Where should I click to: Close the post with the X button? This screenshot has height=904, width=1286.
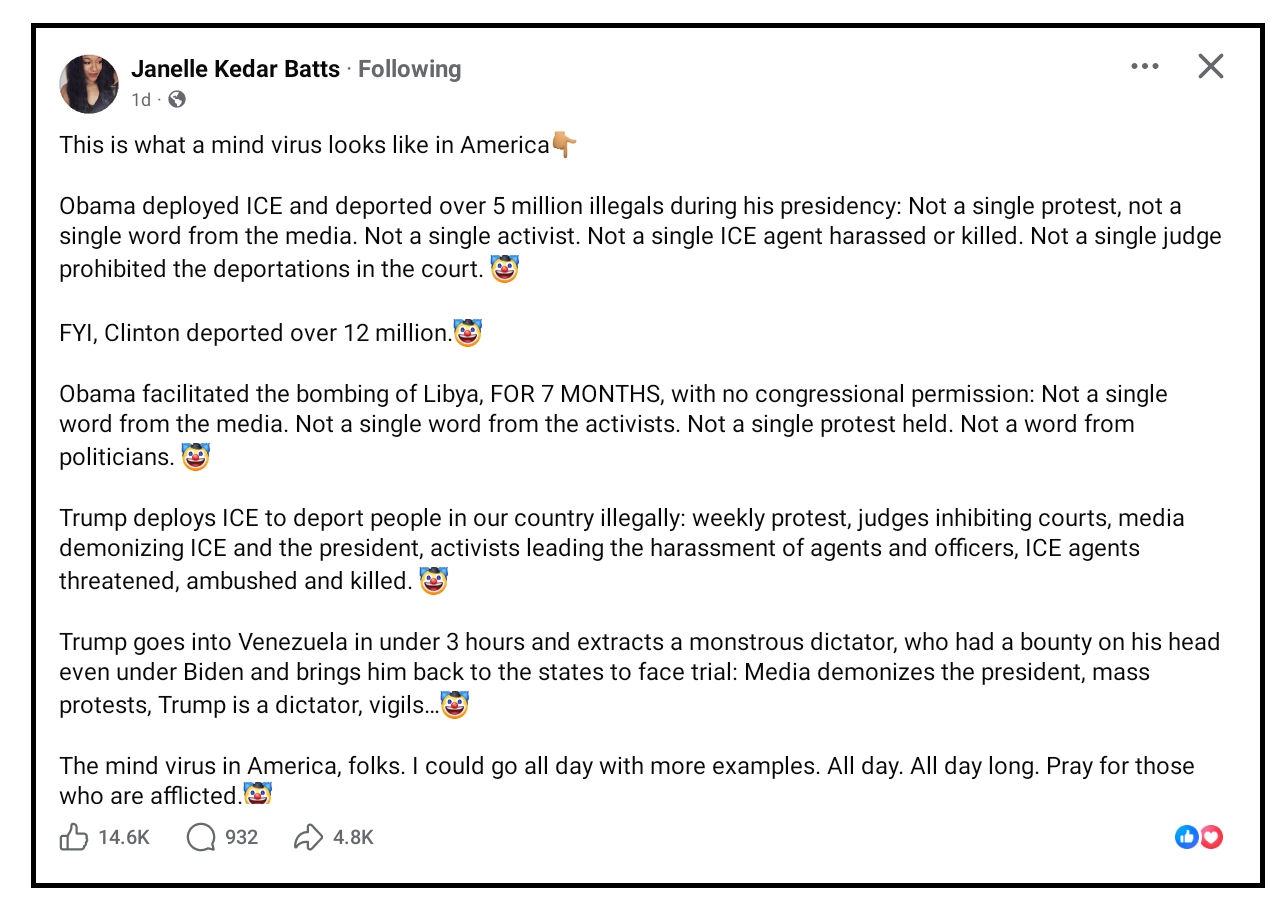coord(1210,67)
